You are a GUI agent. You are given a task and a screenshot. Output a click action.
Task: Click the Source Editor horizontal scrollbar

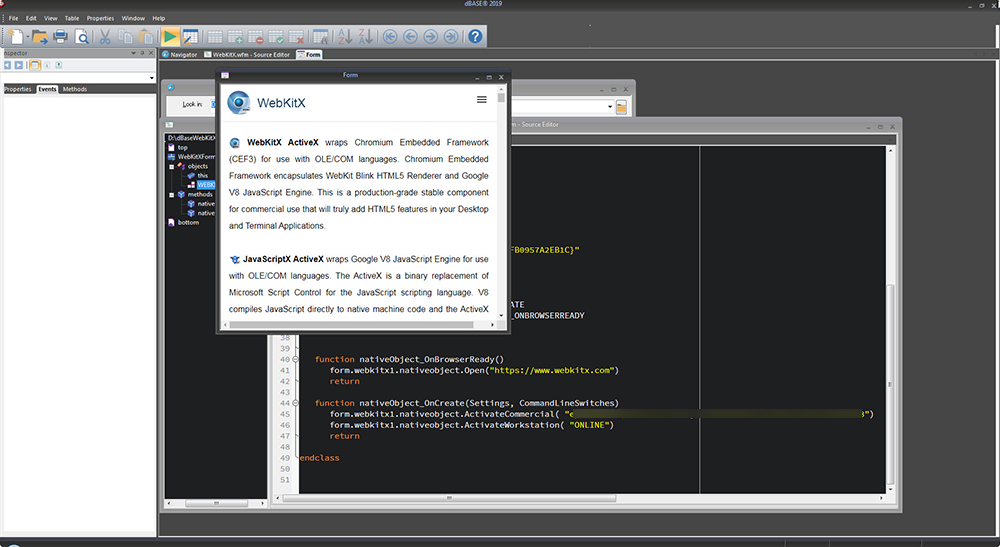[x=580, y=498]
